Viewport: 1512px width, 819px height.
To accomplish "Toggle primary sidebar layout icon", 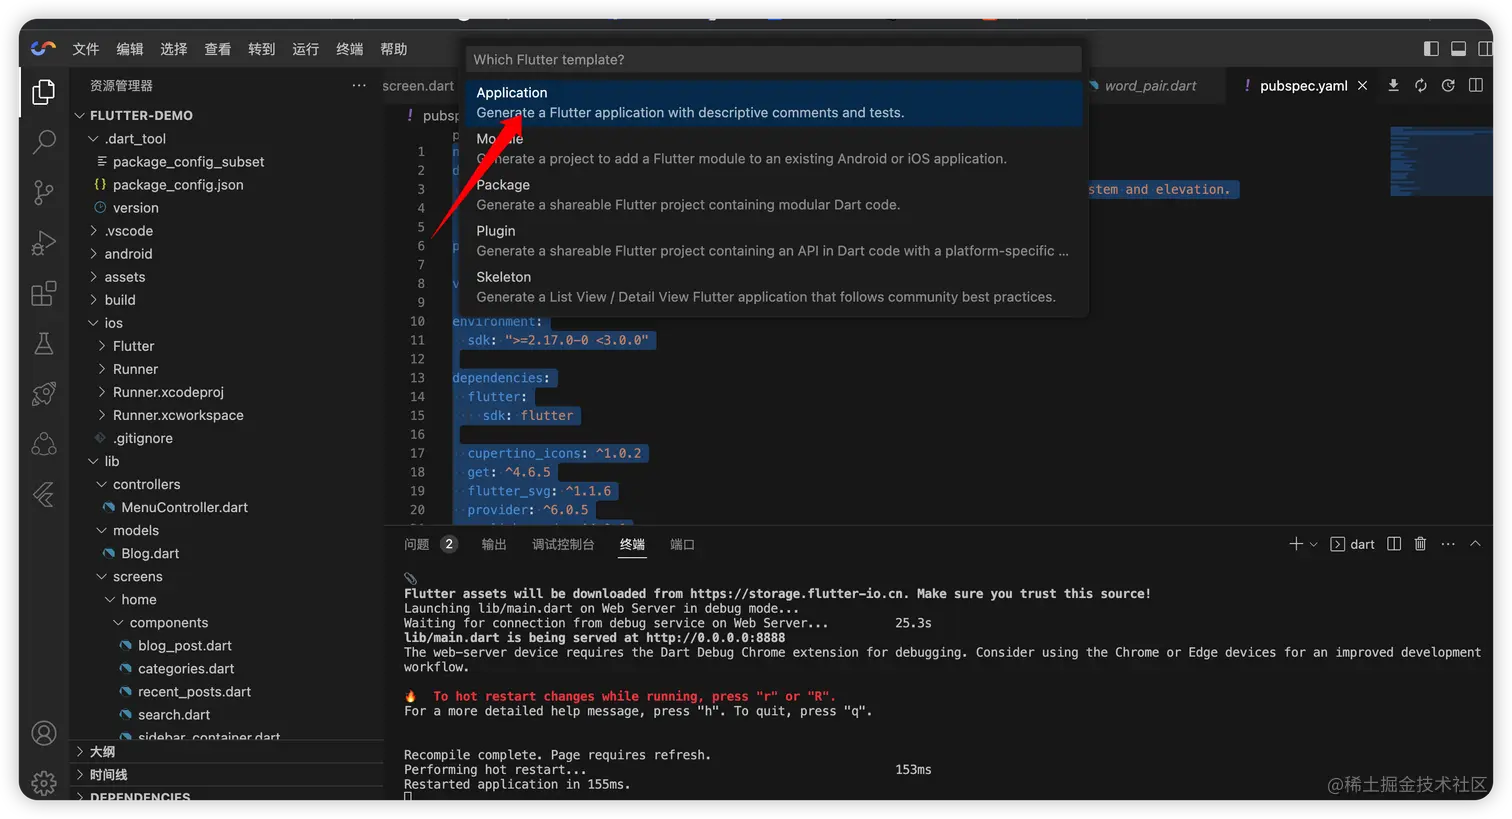I will point(1431,49).
